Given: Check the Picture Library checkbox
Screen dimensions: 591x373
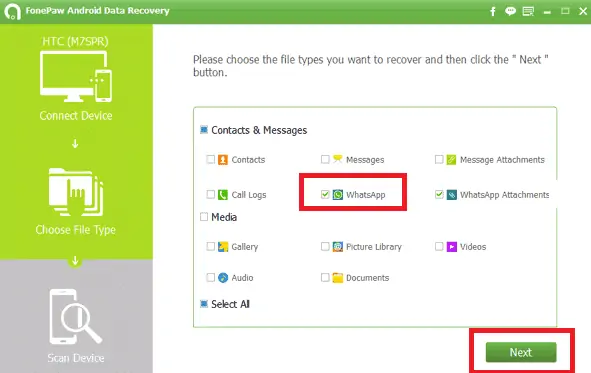Looking at the screenshot, I should click(x=325, y=246).
